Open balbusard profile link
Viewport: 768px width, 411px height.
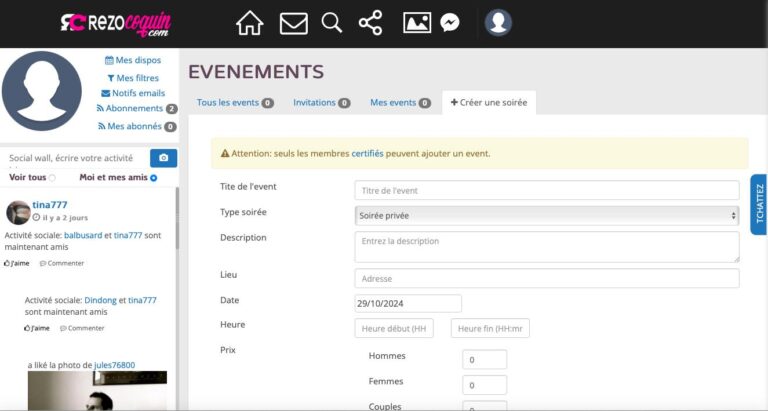(83, 235)
